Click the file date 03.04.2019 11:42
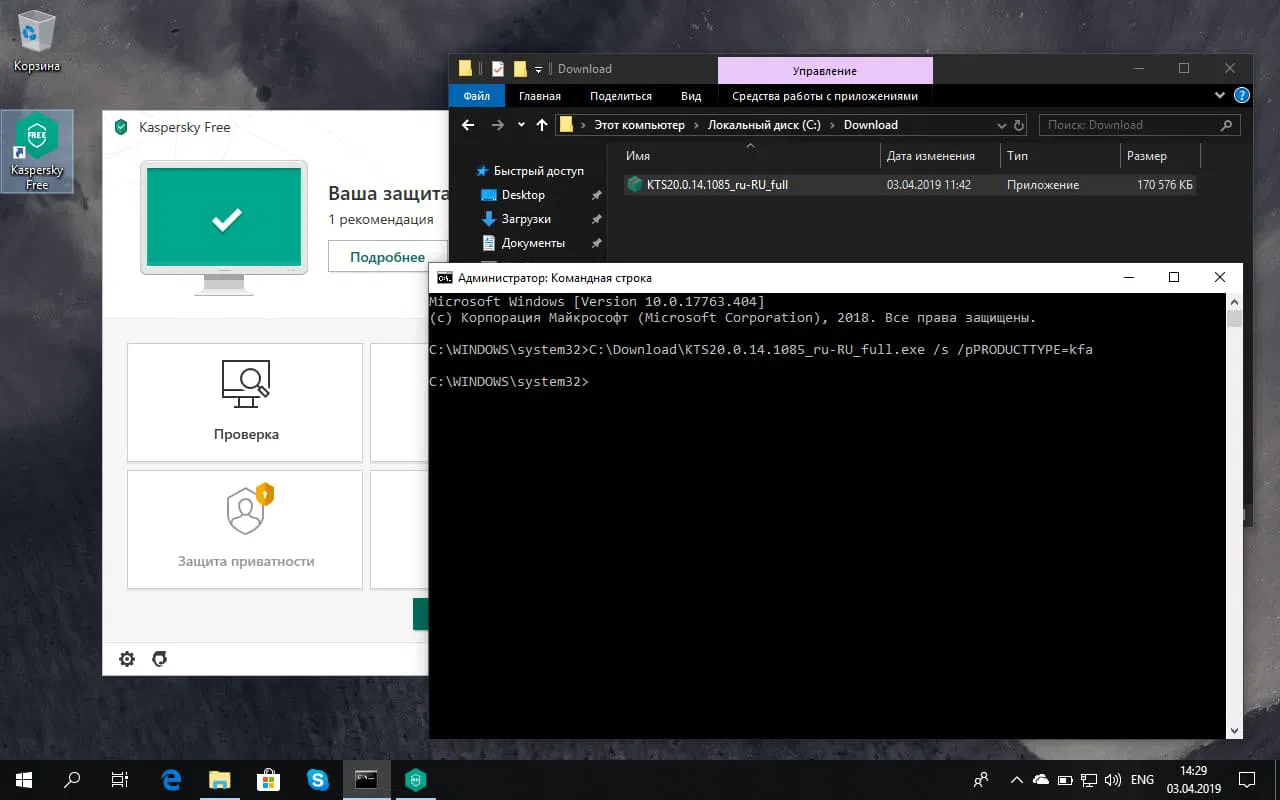 [929, 185]
